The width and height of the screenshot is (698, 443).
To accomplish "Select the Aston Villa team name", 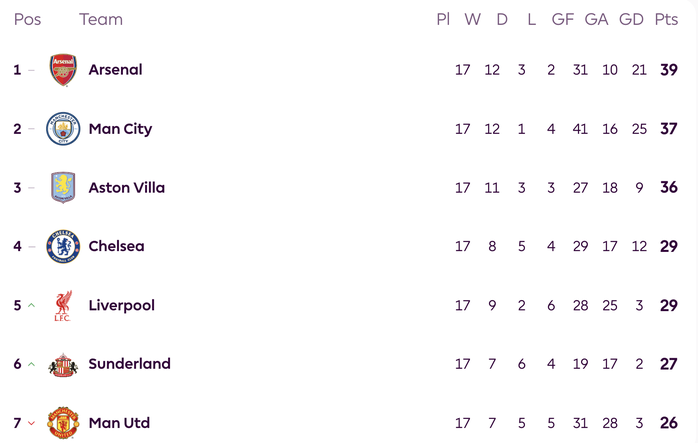I will point(127,188).
